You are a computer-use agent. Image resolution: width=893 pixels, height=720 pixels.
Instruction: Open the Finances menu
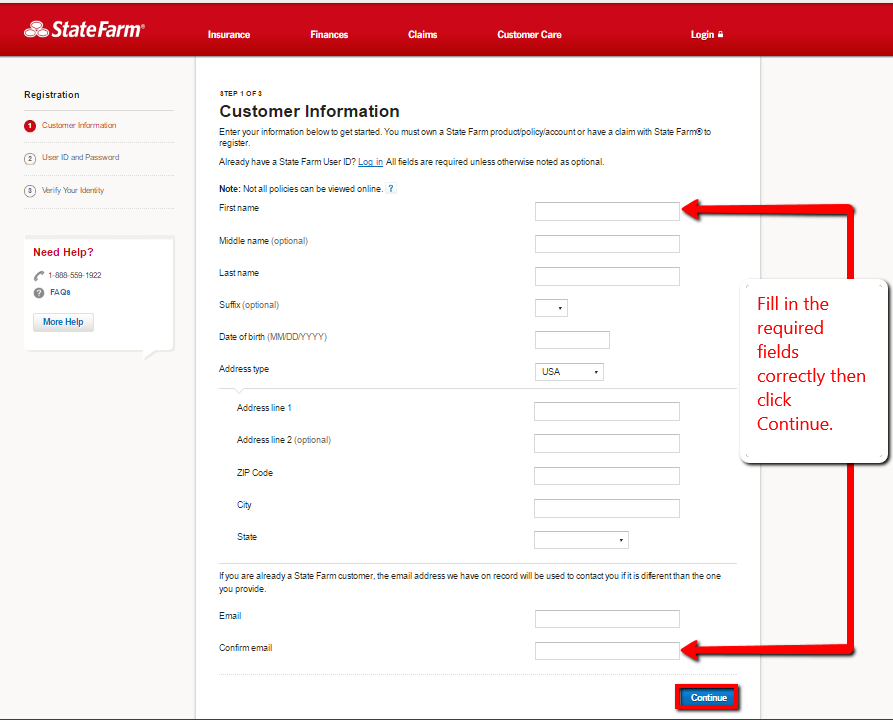(329, 35)
